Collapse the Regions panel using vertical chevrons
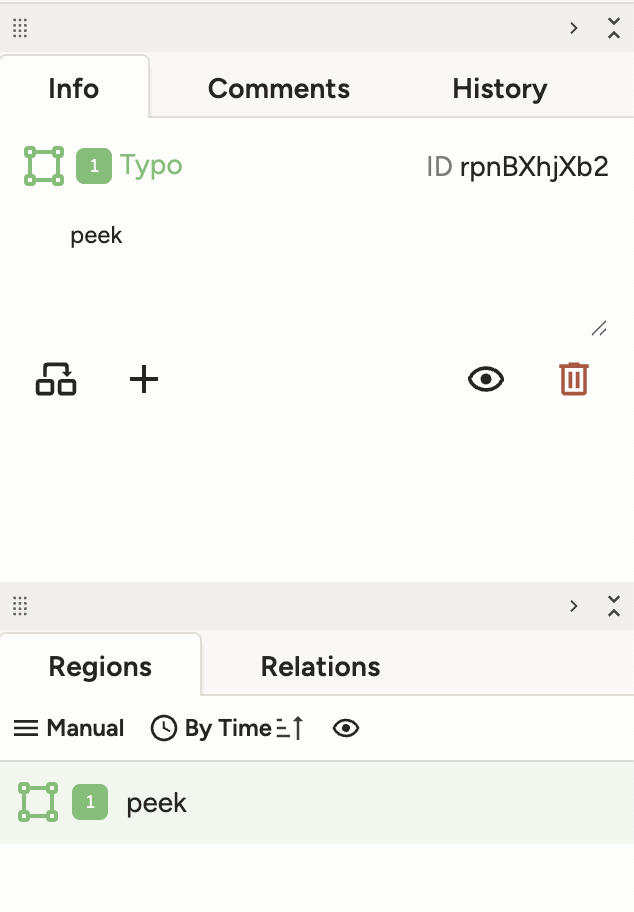Image resolution: width=634 pixels, height=912 pixels. click(614, 606)
